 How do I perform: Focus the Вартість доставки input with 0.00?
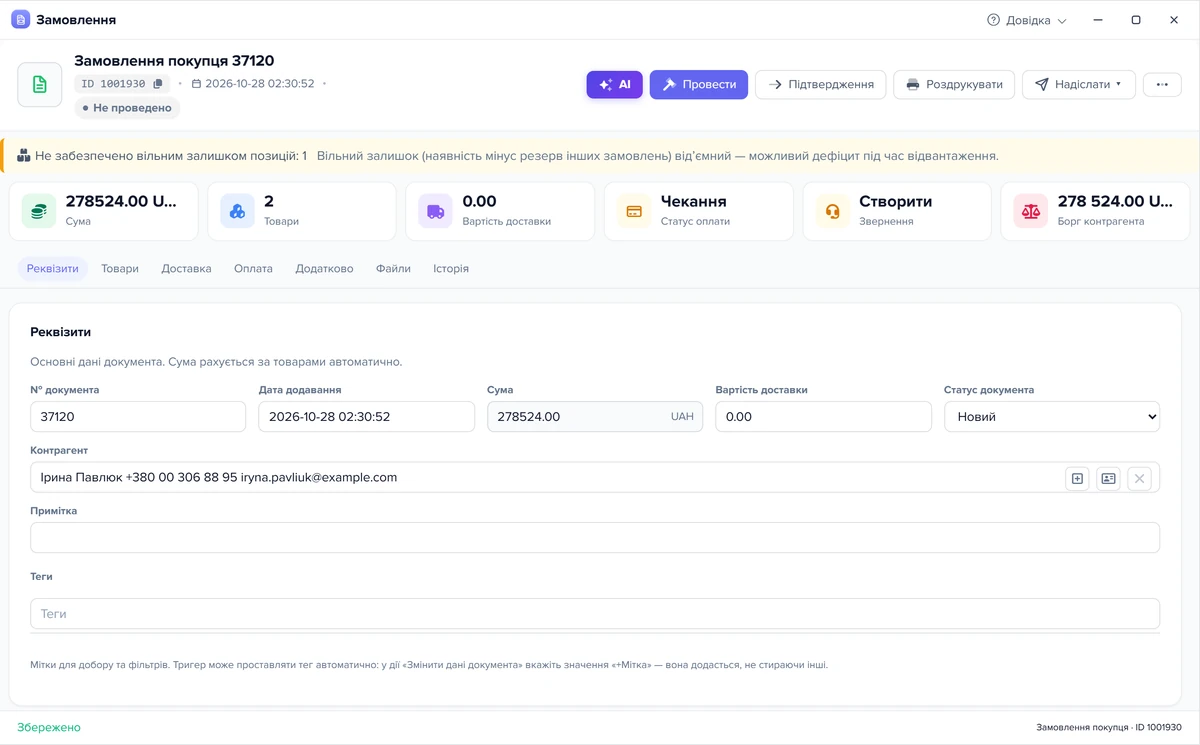coord(823,417)
